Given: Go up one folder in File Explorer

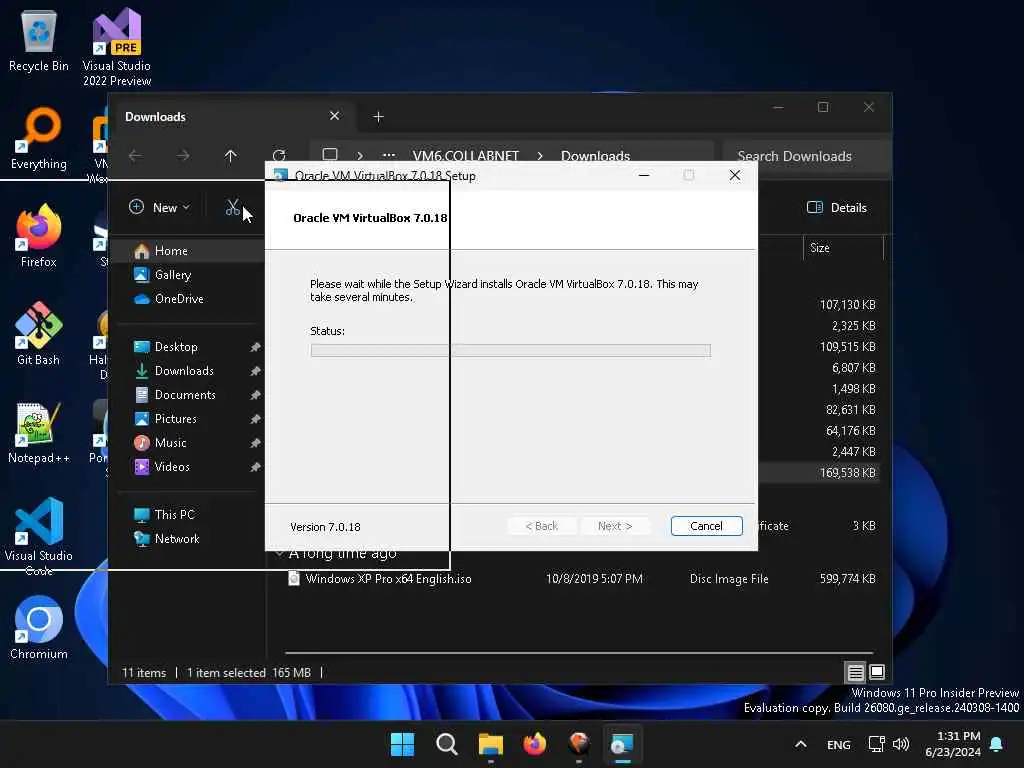Looking at the screenshot, I should click(x=231, y=156).
